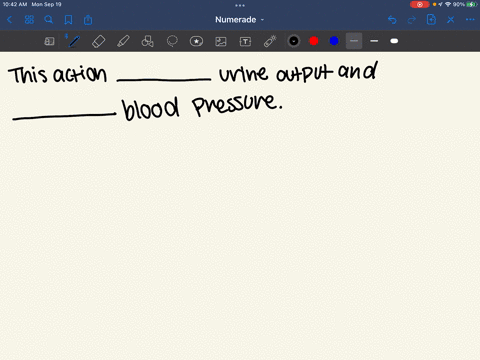
Task: Add a new page
Action: (431, 20)
